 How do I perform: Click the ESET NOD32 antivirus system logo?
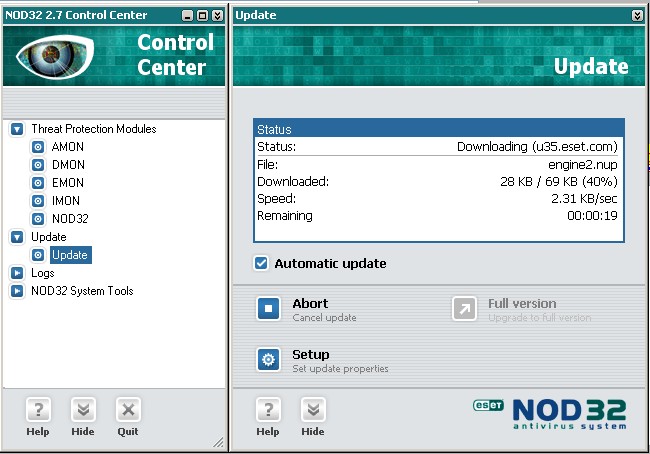click(x=550, y=414)
